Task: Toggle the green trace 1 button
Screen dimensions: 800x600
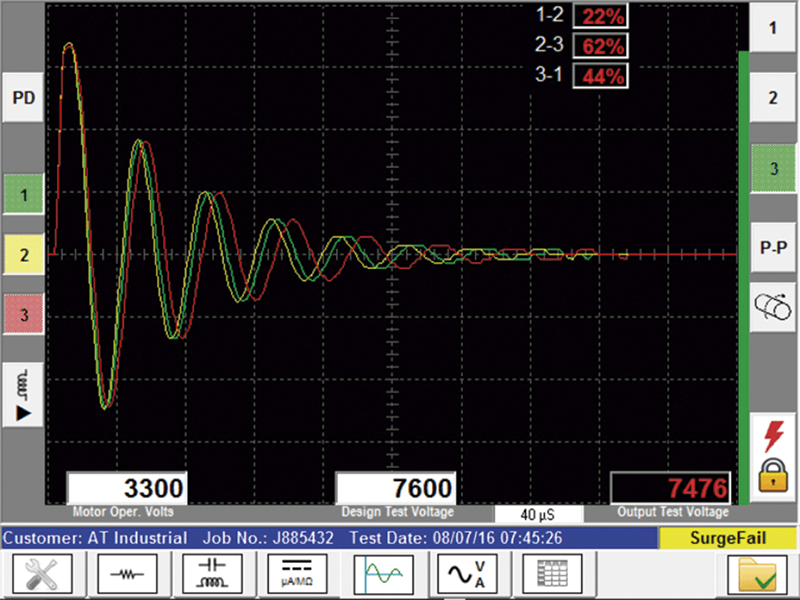Action: point(22,196)
